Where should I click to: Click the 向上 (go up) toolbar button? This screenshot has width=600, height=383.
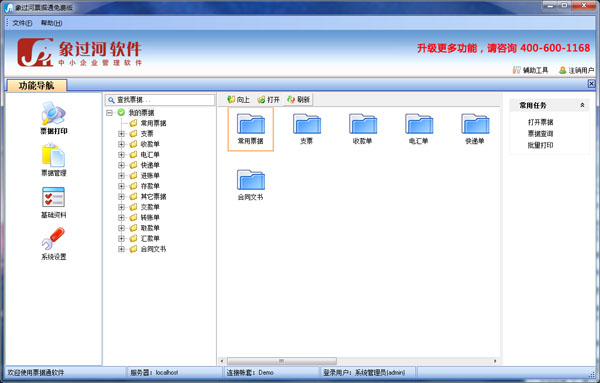point(238,99)
